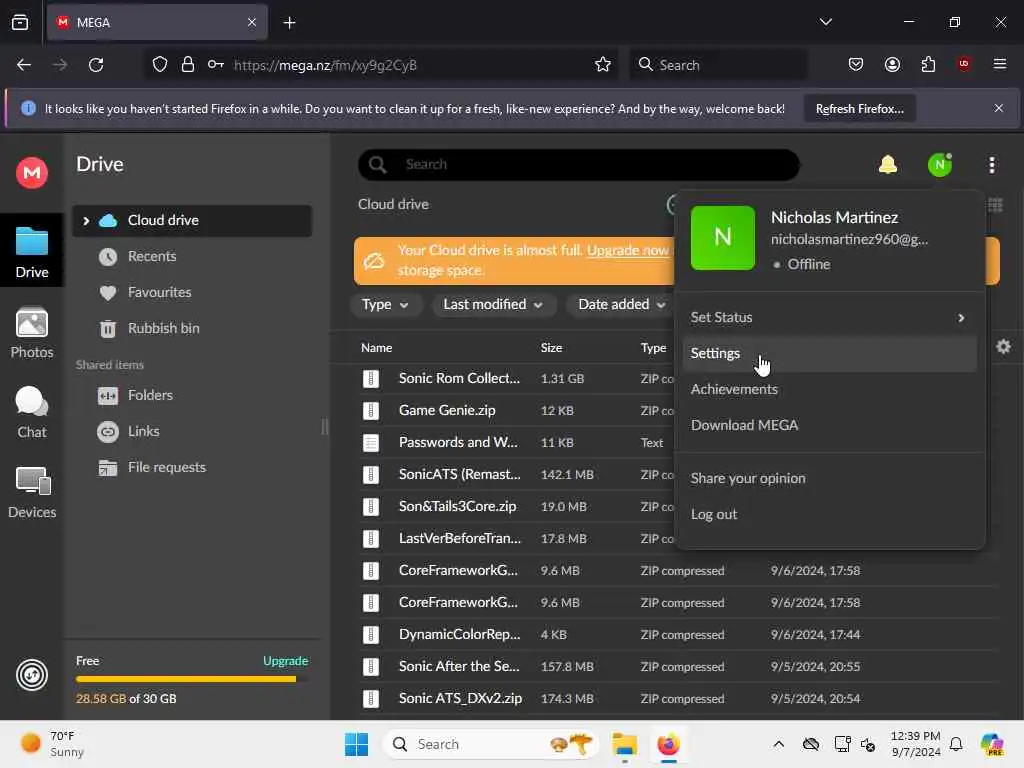Open shared Folders
Viewport: 1024px width, 768px height.
point(150,396)
